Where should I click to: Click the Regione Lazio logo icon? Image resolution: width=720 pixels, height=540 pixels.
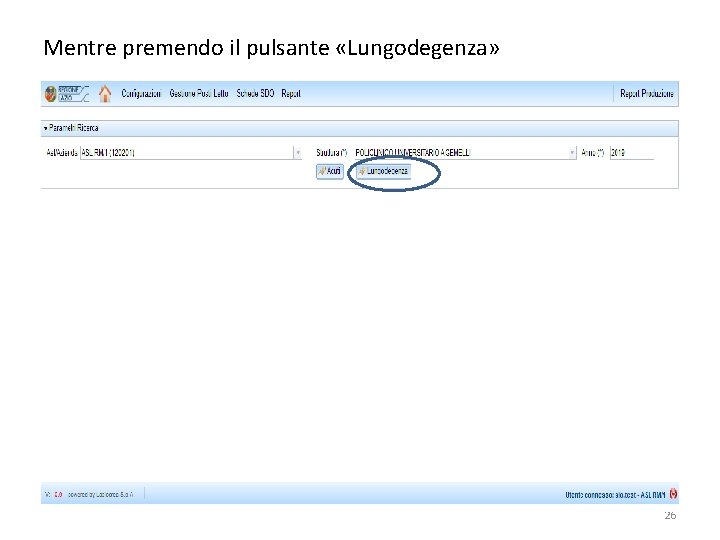tap(67, 94)
